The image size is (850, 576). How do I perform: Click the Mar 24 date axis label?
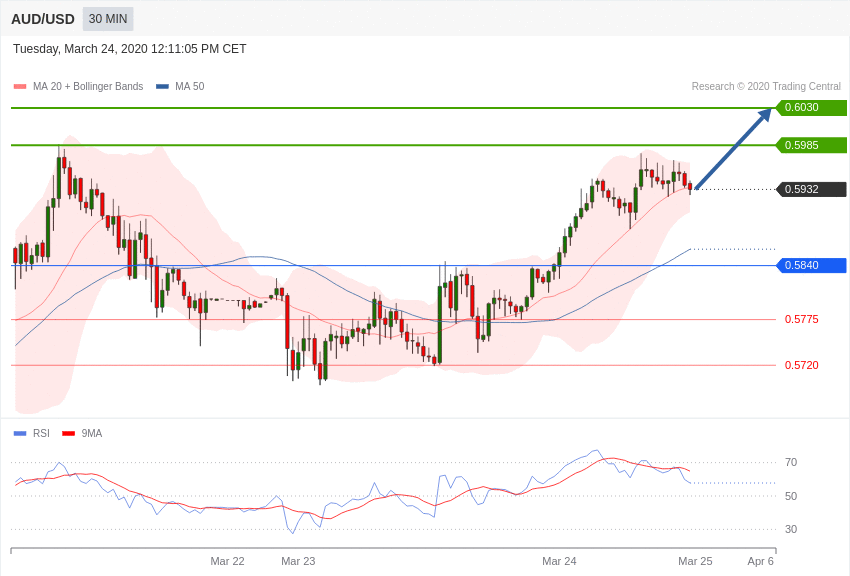[x=559, y=561]
